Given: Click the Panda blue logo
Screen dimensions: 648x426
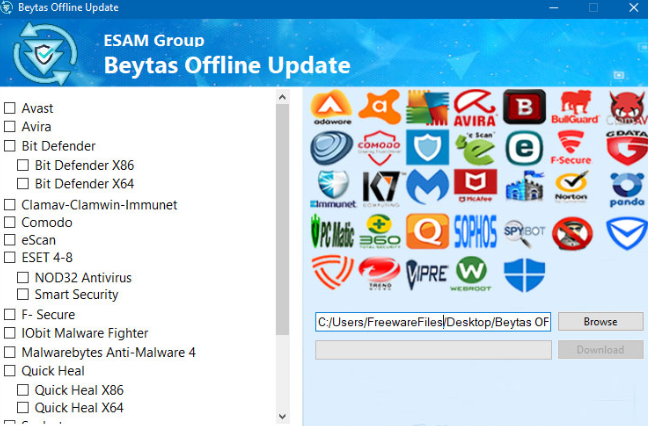Looking at the screenshot, I should pos(627,189).
